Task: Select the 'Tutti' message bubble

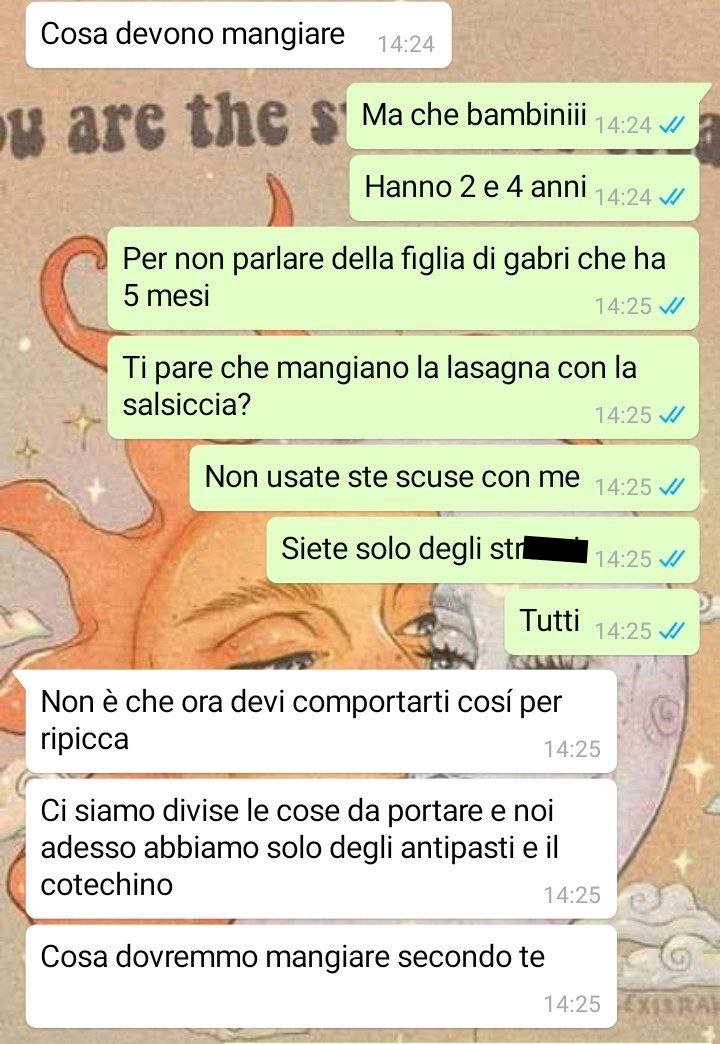Action: [x=602, y=622]
